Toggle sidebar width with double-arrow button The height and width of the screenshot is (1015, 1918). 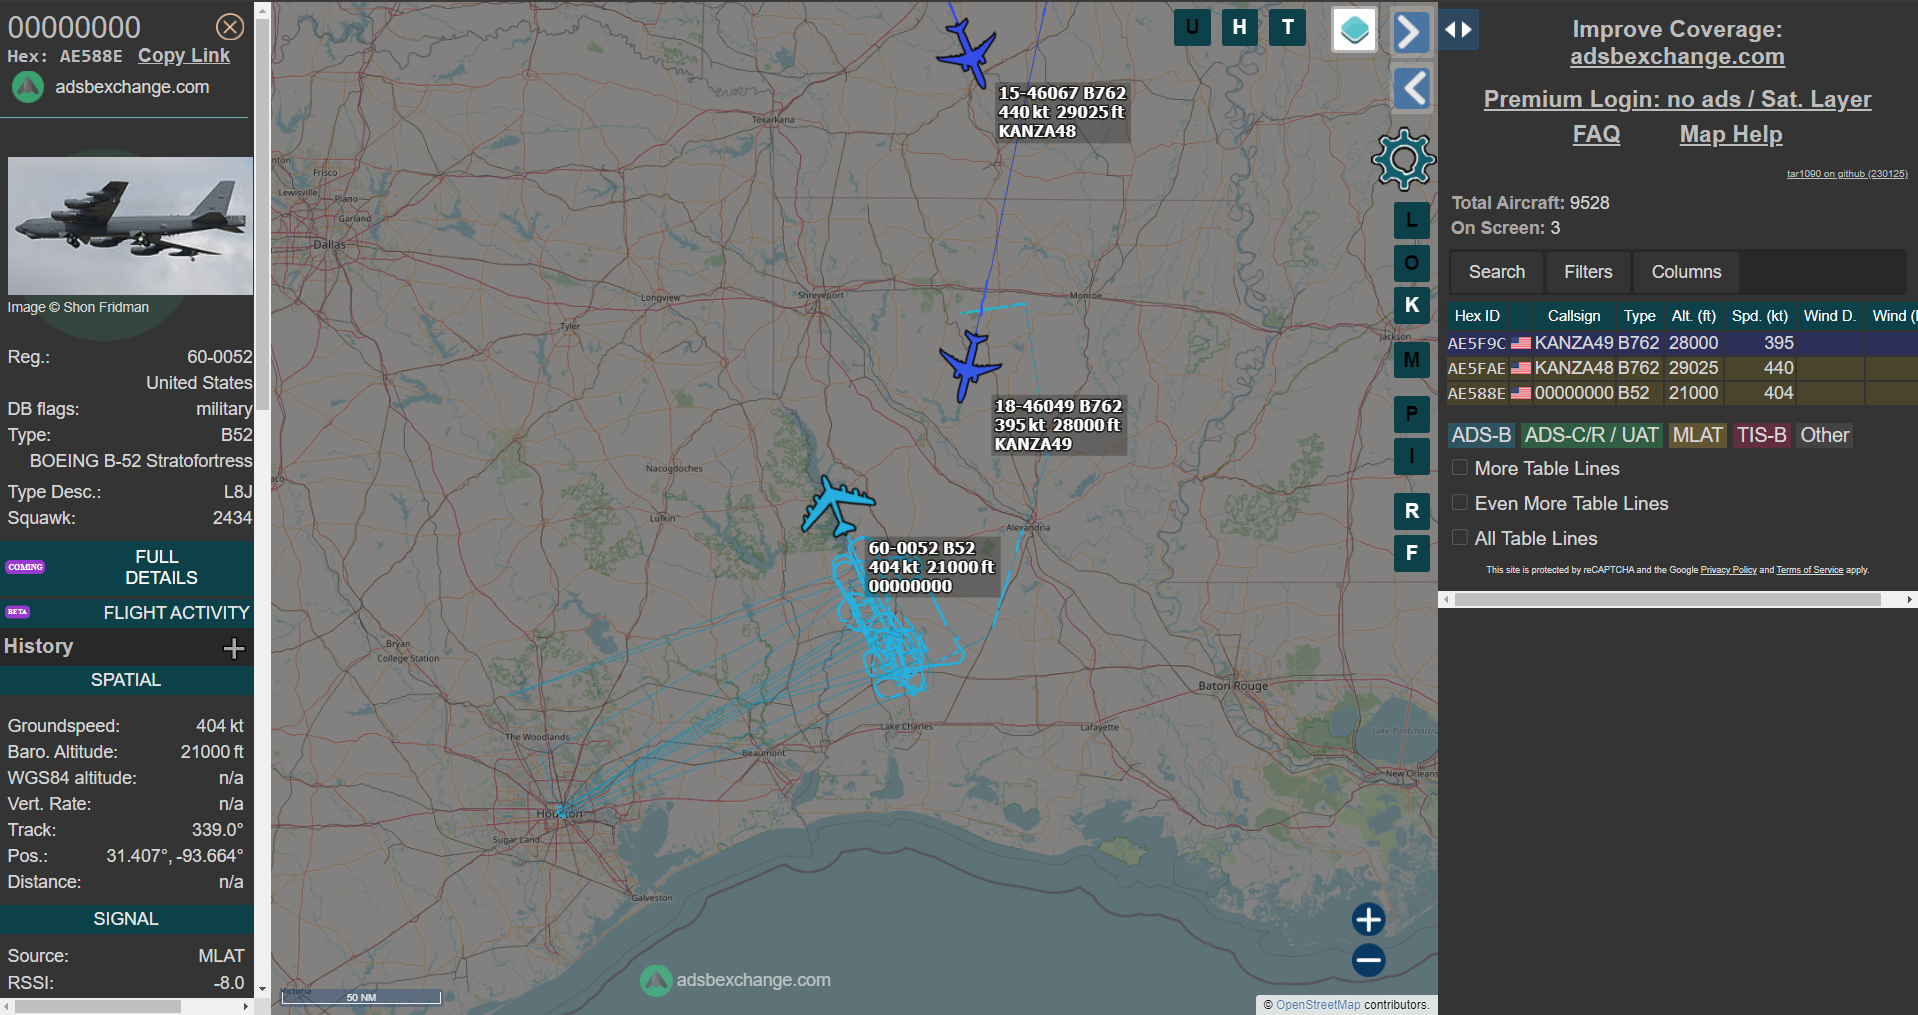[x=1458, y=29]
